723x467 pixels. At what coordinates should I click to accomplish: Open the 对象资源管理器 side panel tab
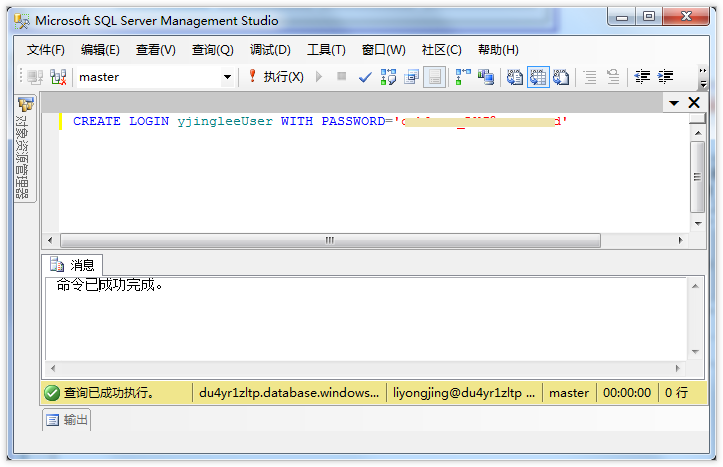click(25, 148)
